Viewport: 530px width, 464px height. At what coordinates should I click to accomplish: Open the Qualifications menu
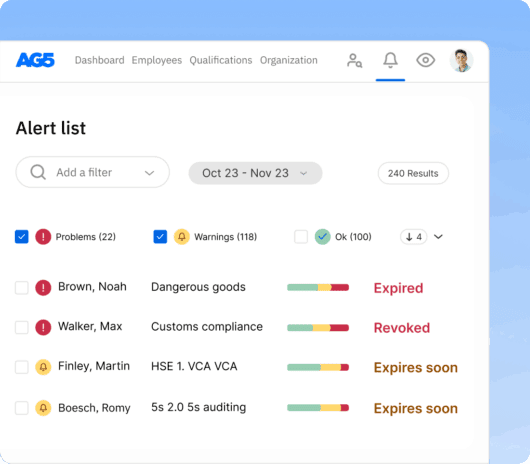pos(221,60)
